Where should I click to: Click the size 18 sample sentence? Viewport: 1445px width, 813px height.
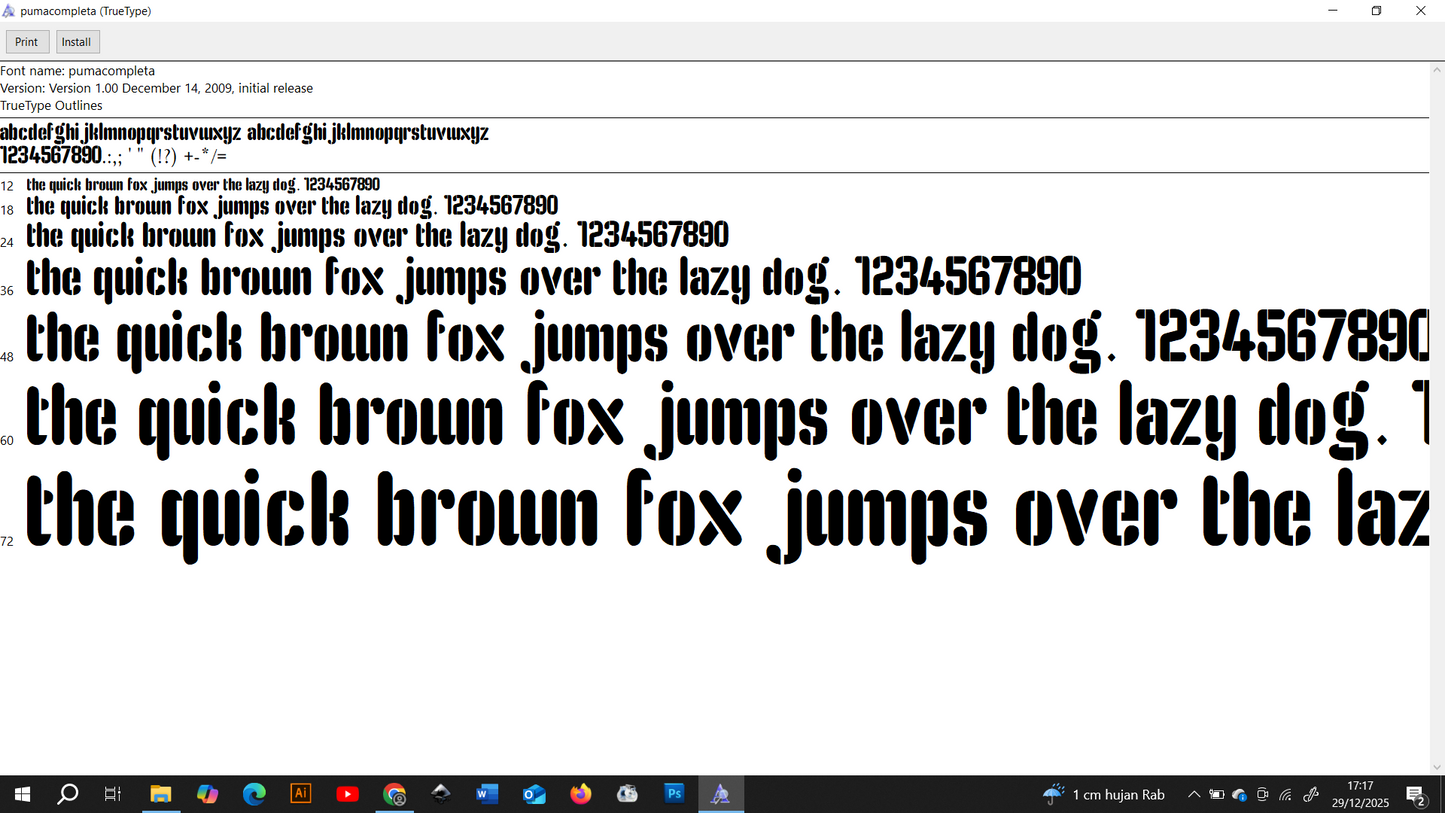(292, 207)
